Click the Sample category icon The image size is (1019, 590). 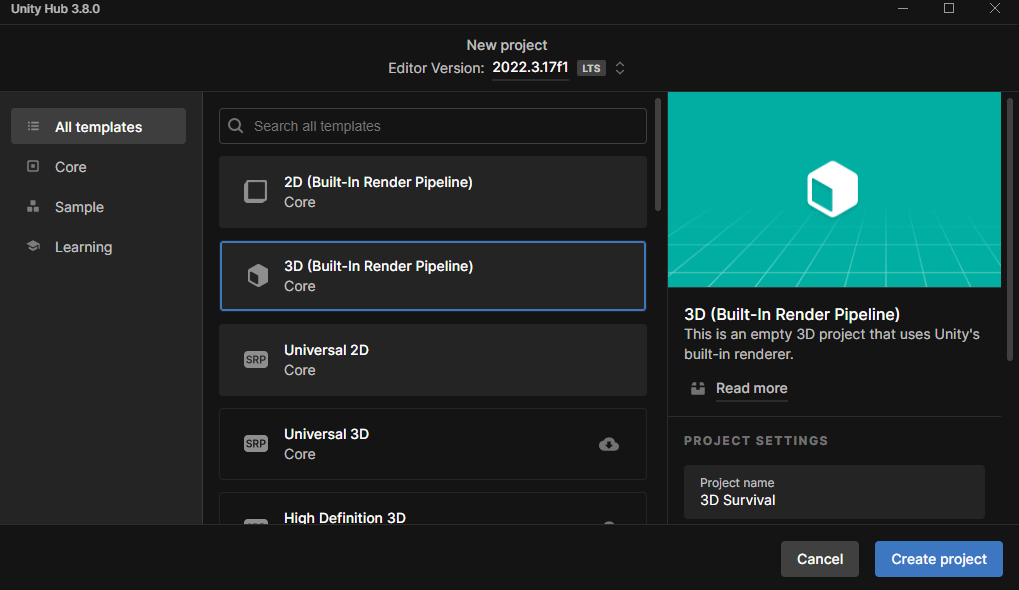33,207
